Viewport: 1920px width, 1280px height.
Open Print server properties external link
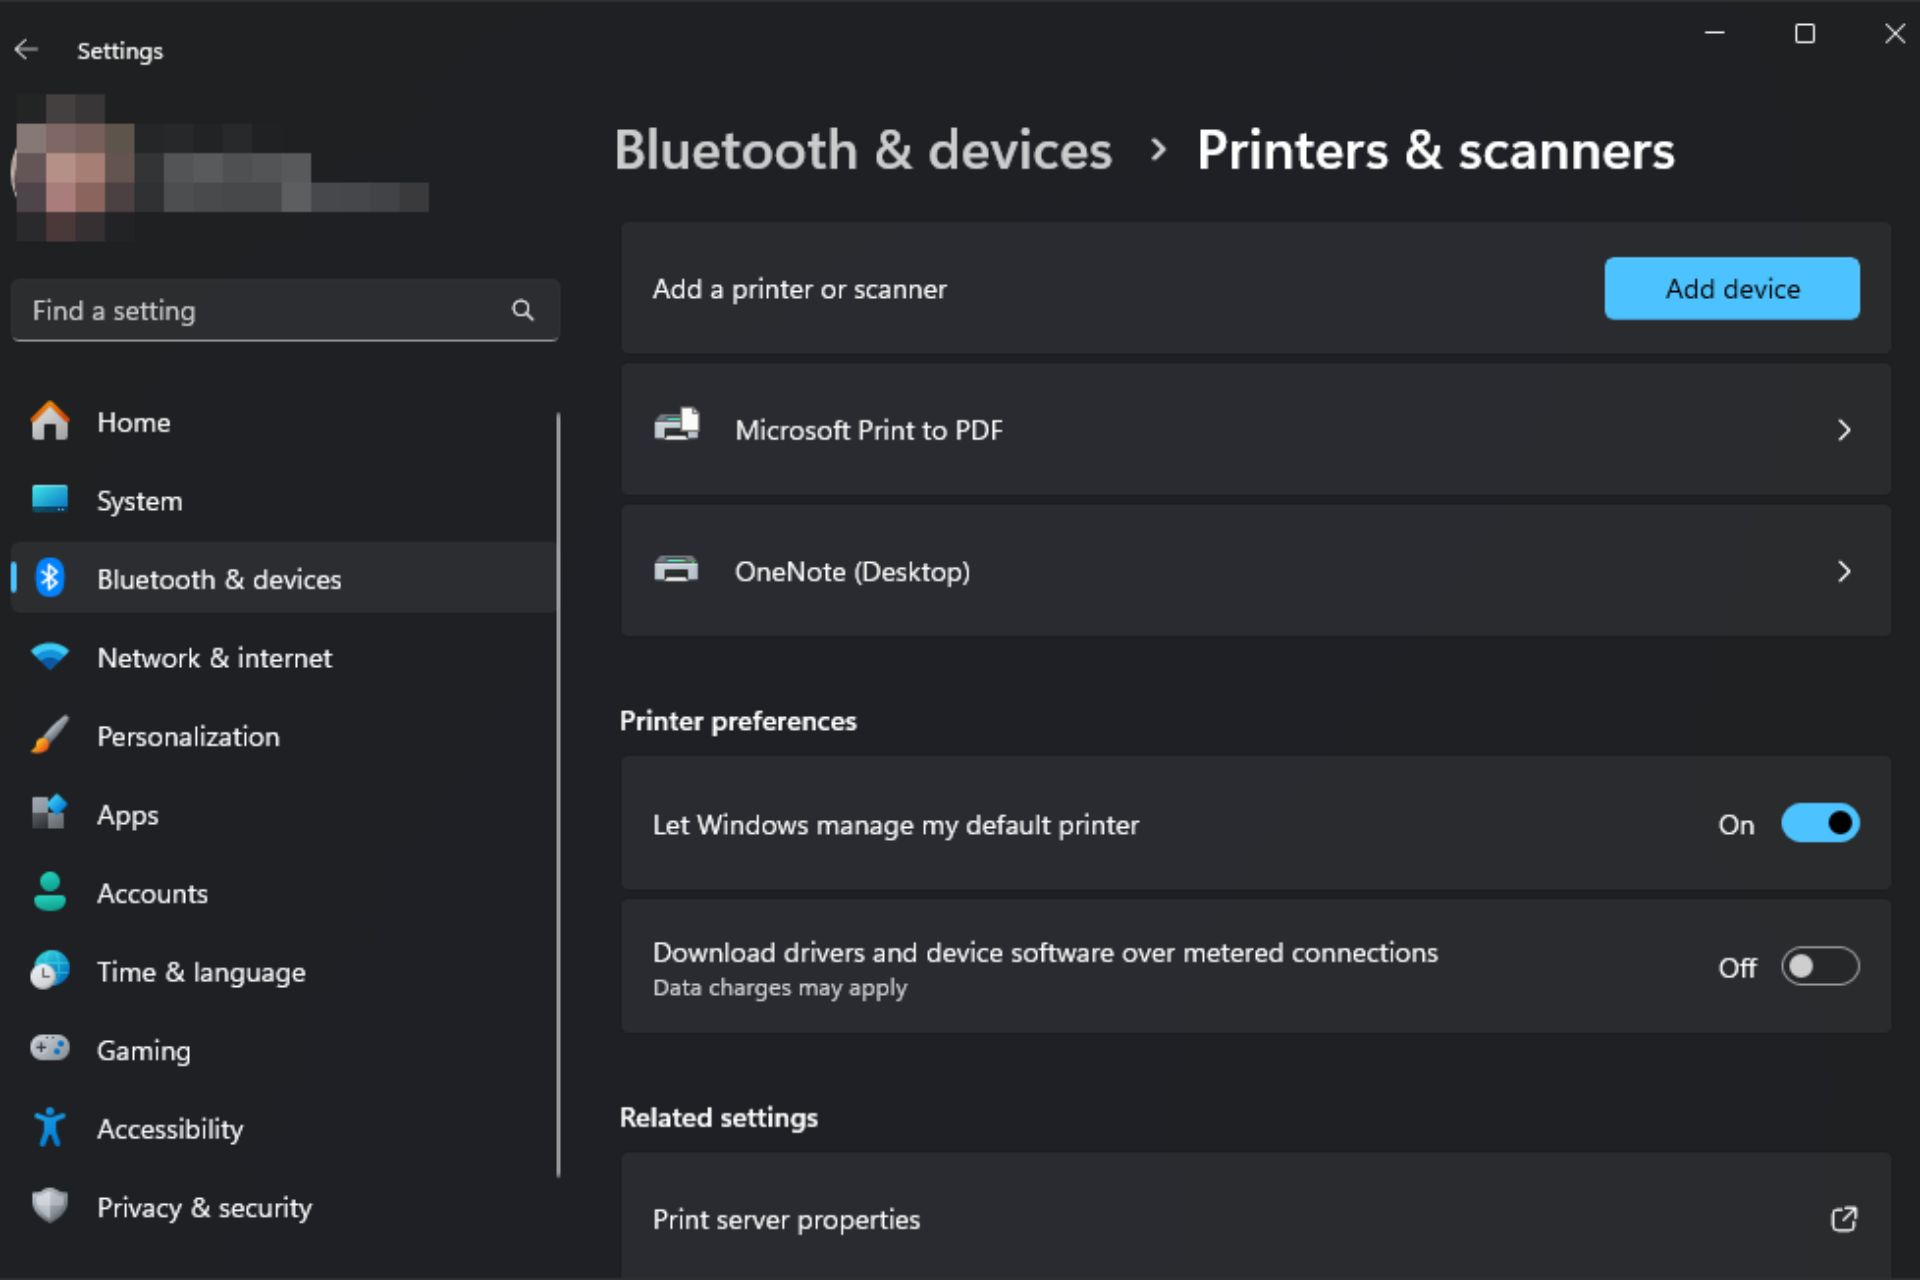[1843, 1219]
